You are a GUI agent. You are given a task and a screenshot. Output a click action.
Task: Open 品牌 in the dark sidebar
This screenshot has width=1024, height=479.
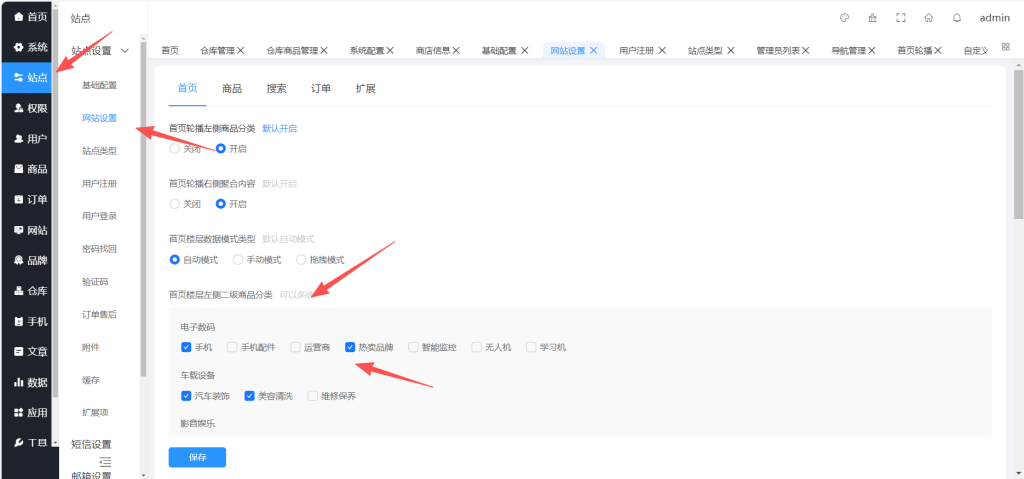(30, 260)
